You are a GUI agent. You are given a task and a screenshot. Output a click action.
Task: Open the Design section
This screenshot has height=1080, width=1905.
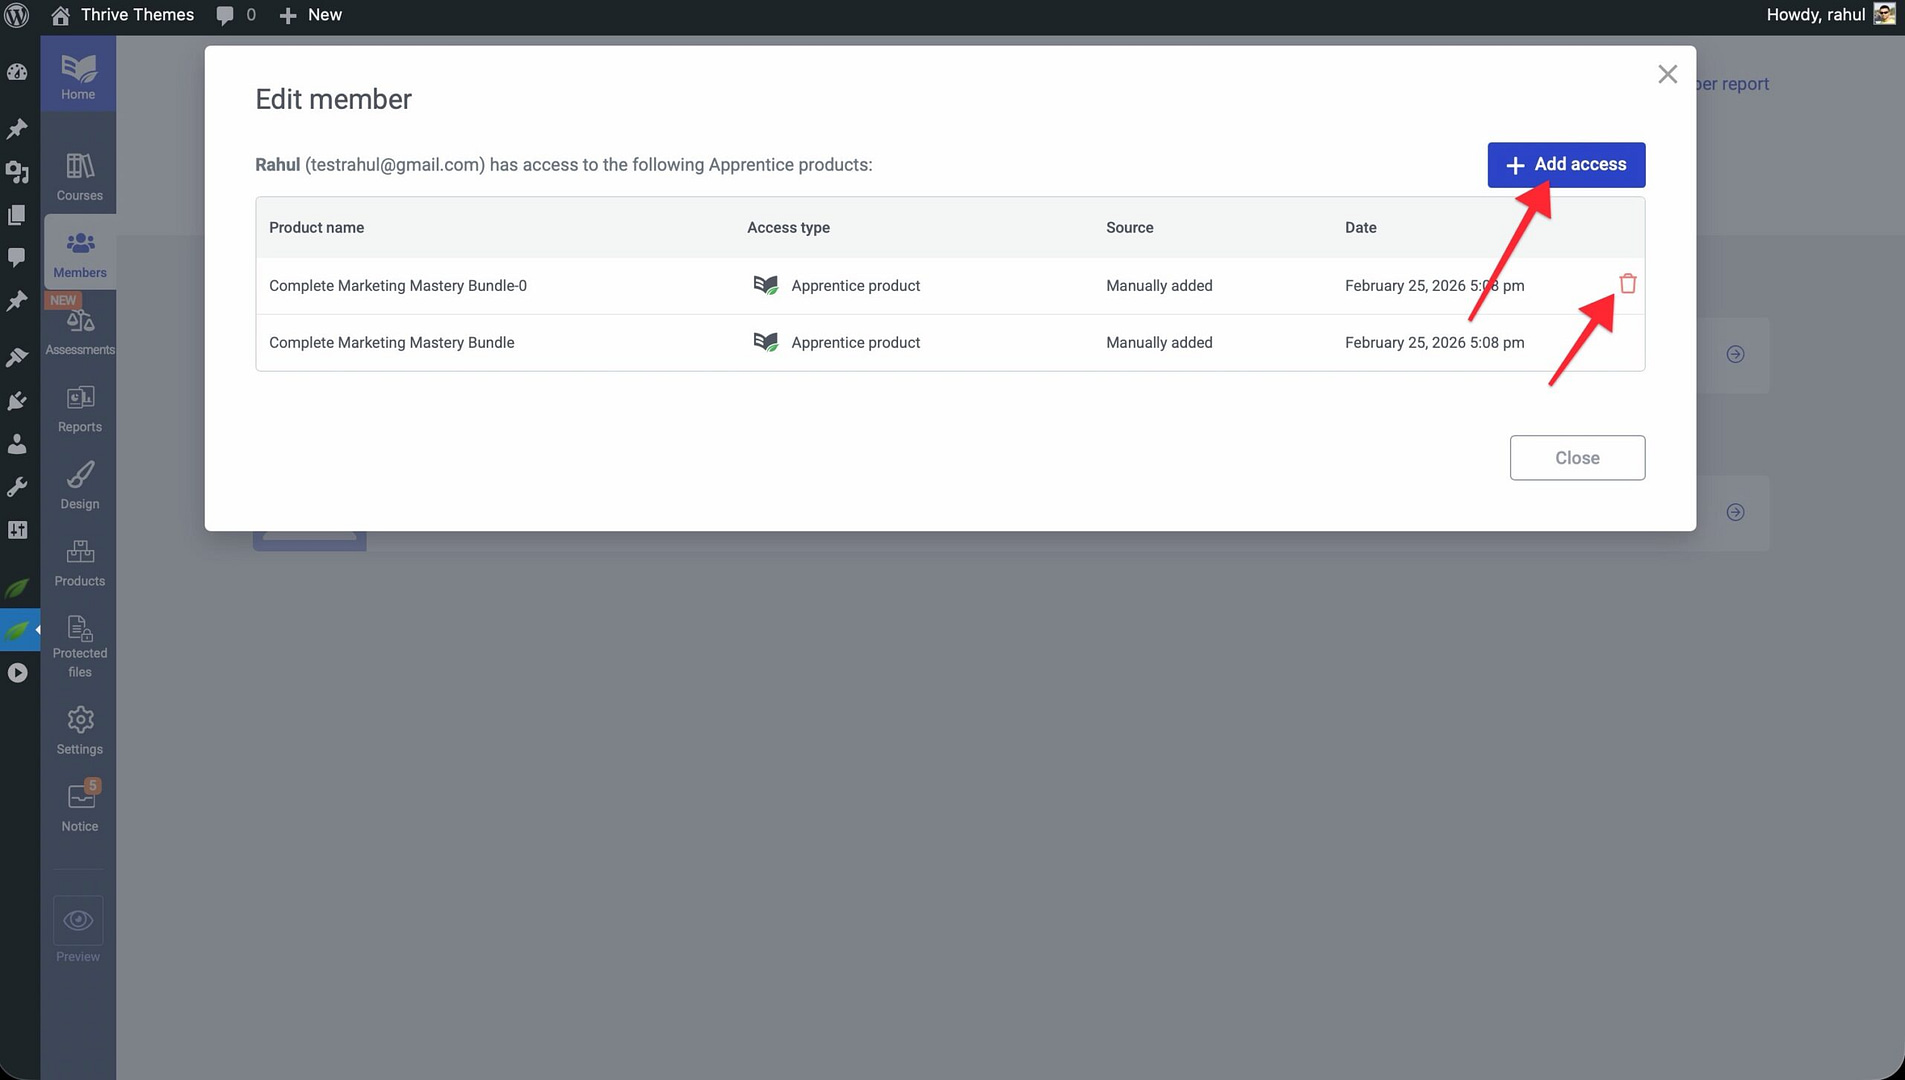(79, 486)
